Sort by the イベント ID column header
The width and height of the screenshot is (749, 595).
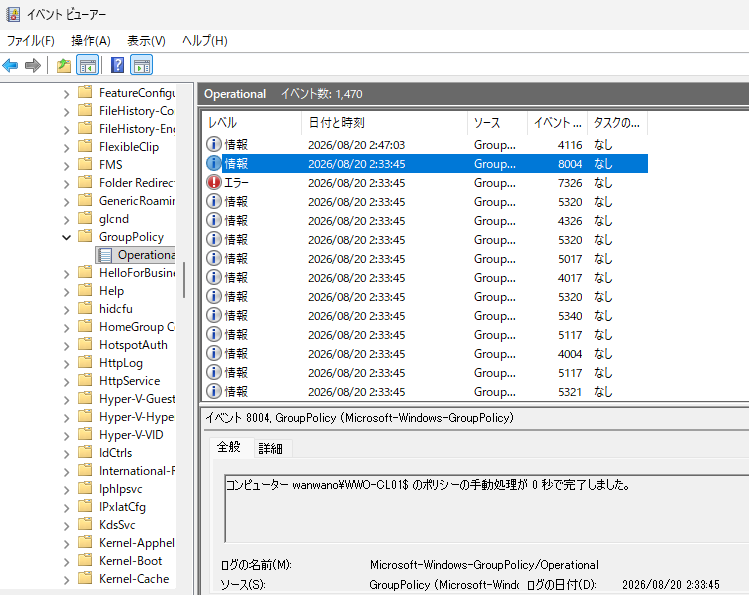pos(557,123)
